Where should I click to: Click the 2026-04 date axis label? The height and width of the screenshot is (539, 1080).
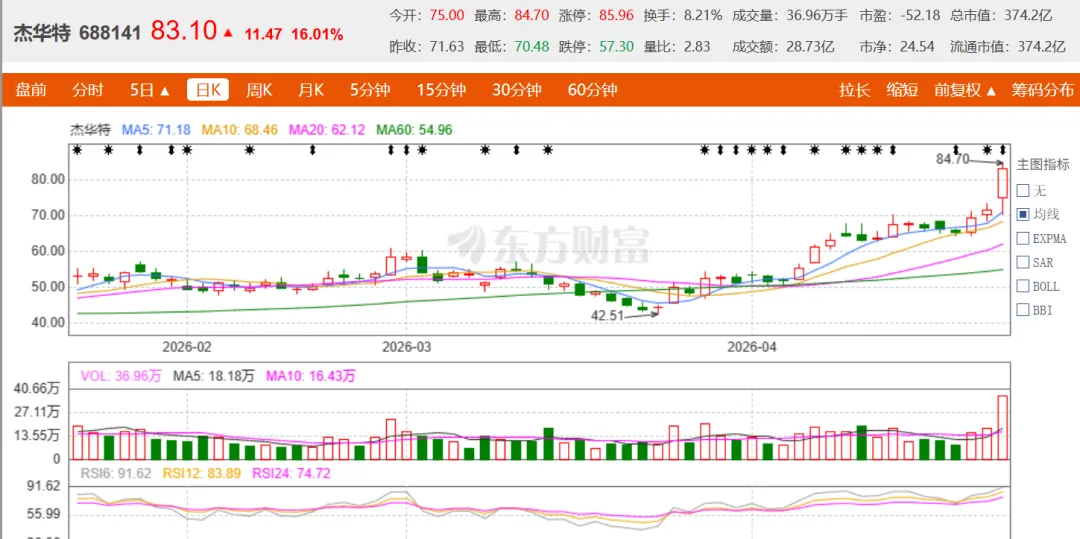click(753, 347)
